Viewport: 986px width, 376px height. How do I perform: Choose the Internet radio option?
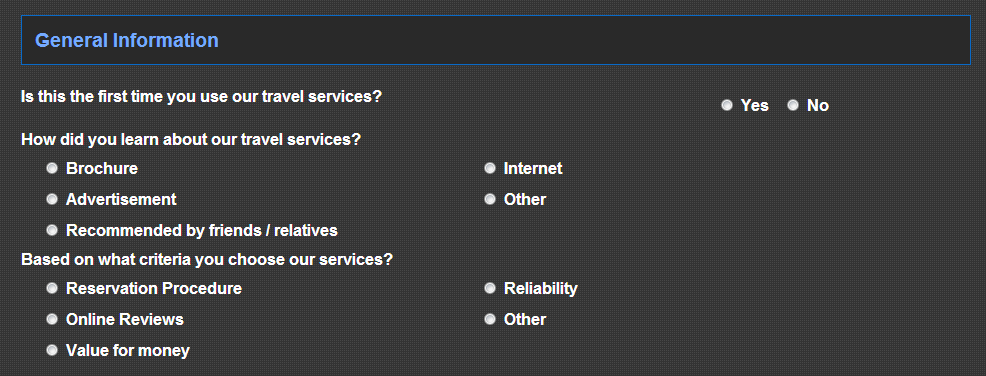pyautogui.click(x=490, y=168)
